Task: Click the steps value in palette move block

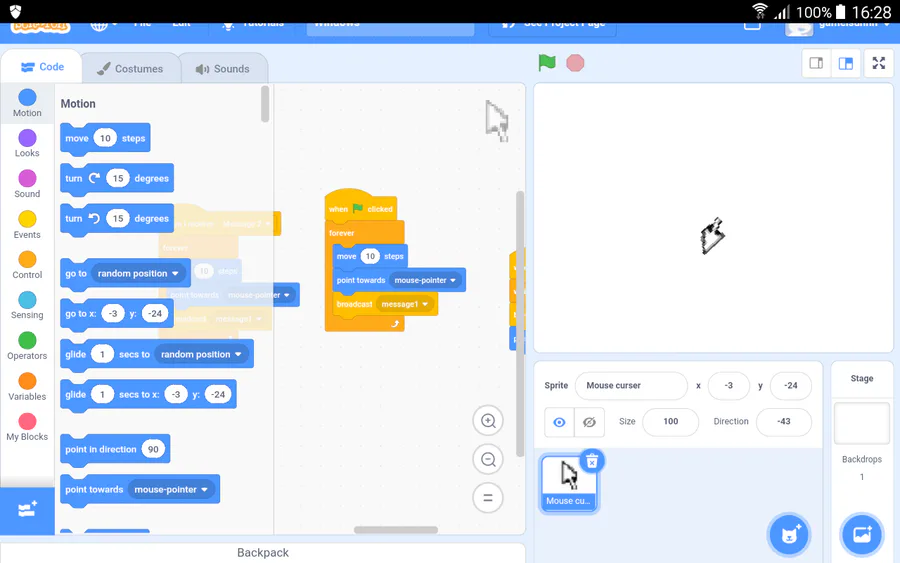Action: click(105, 138)
